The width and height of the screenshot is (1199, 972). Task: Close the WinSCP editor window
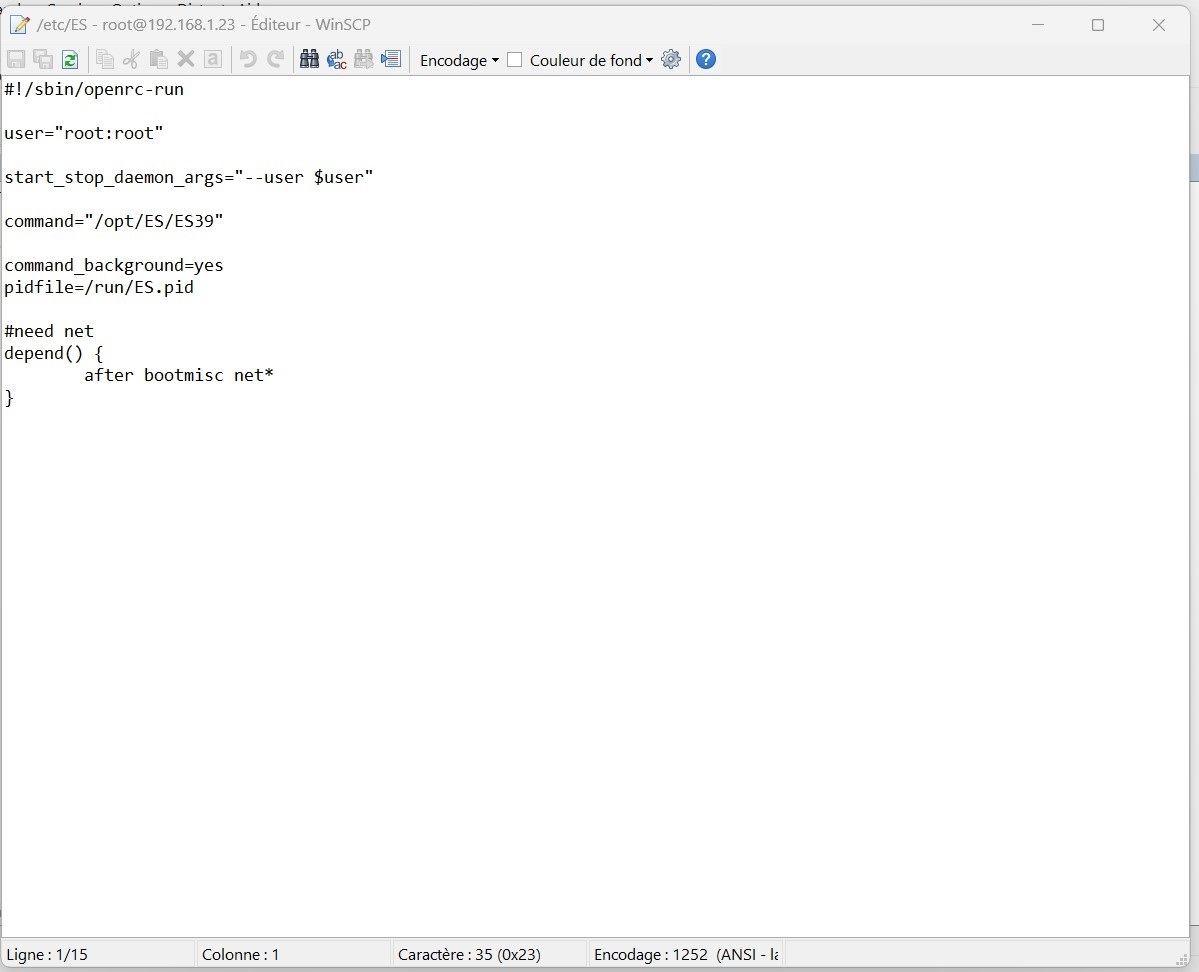tap(1158, 24)
